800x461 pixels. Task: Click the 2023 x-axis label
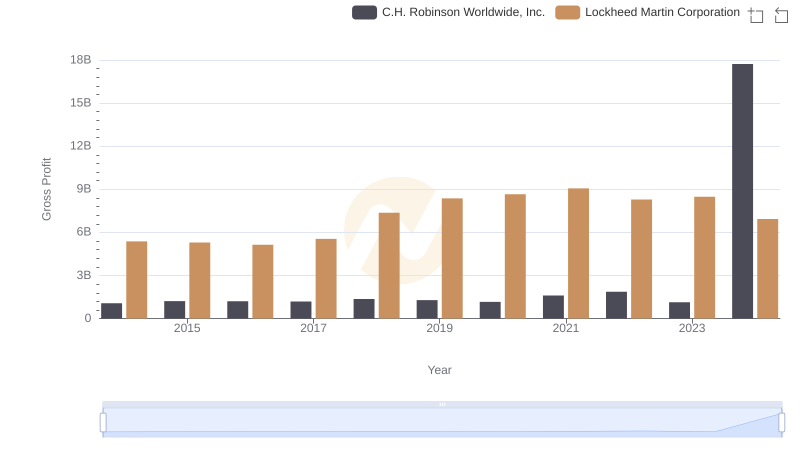[692, 328]
